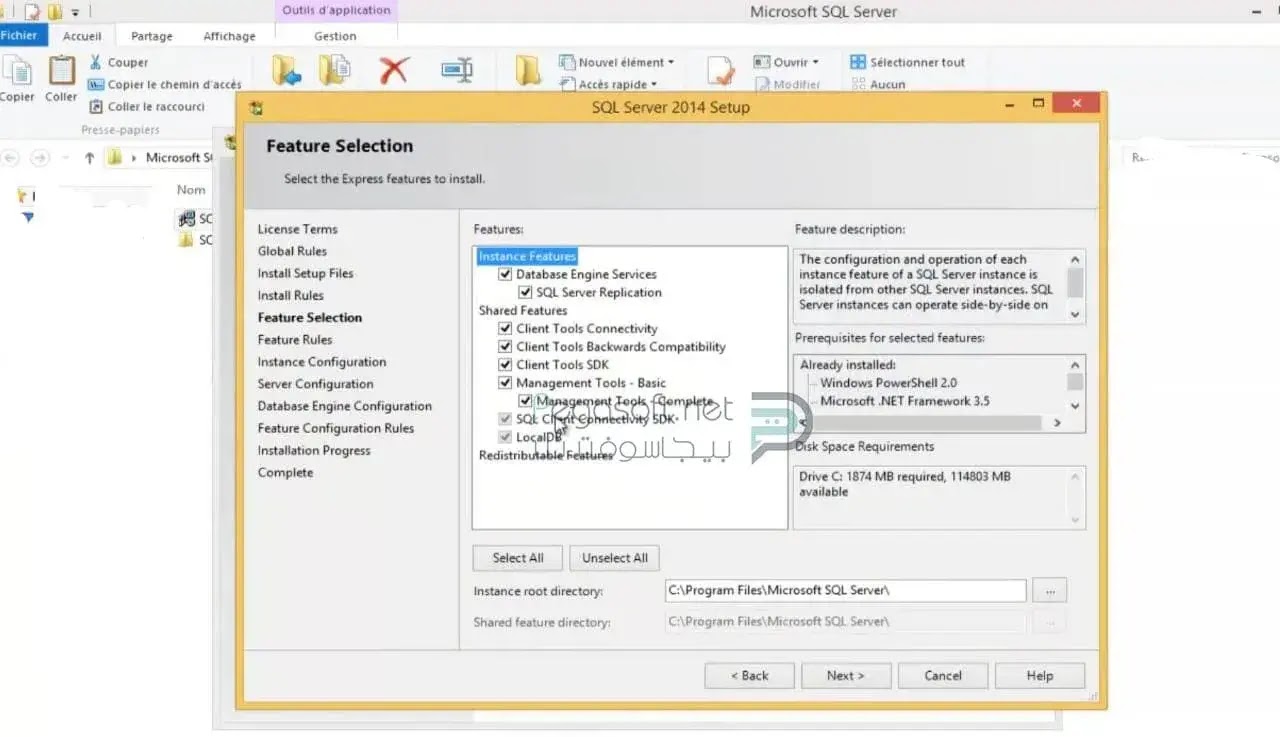
Task: Click the Back button
Action: [749, 676]
